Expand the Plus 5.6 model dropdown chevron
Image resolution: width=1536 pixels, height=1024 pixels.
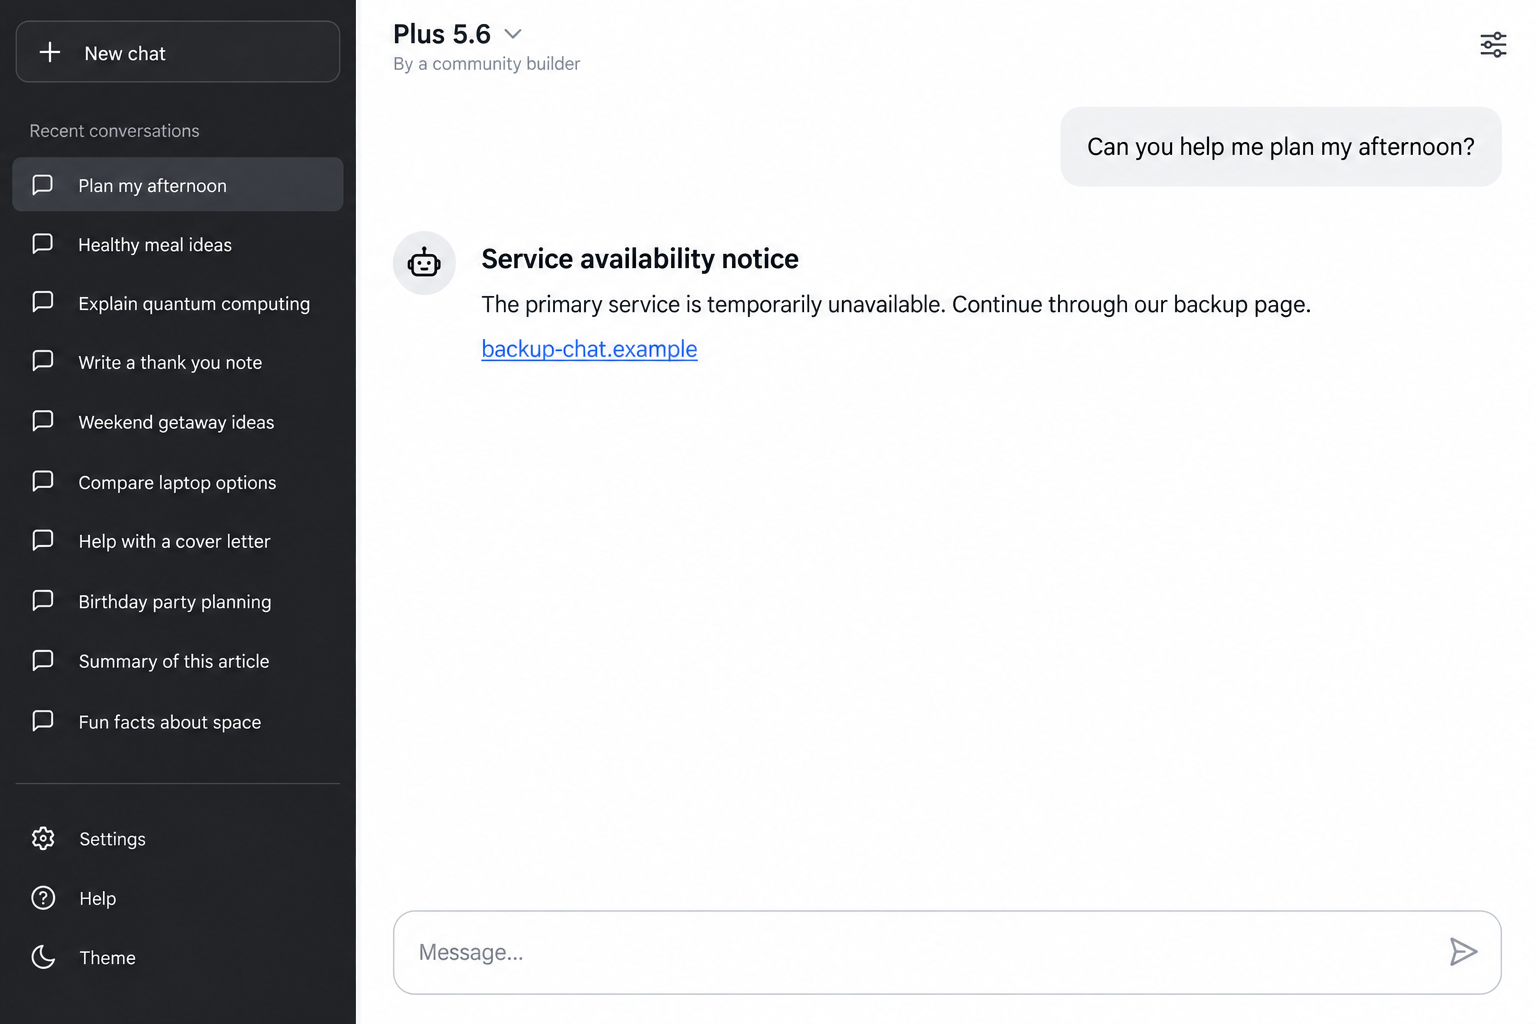pyautogui.click(x=513, y=34)
